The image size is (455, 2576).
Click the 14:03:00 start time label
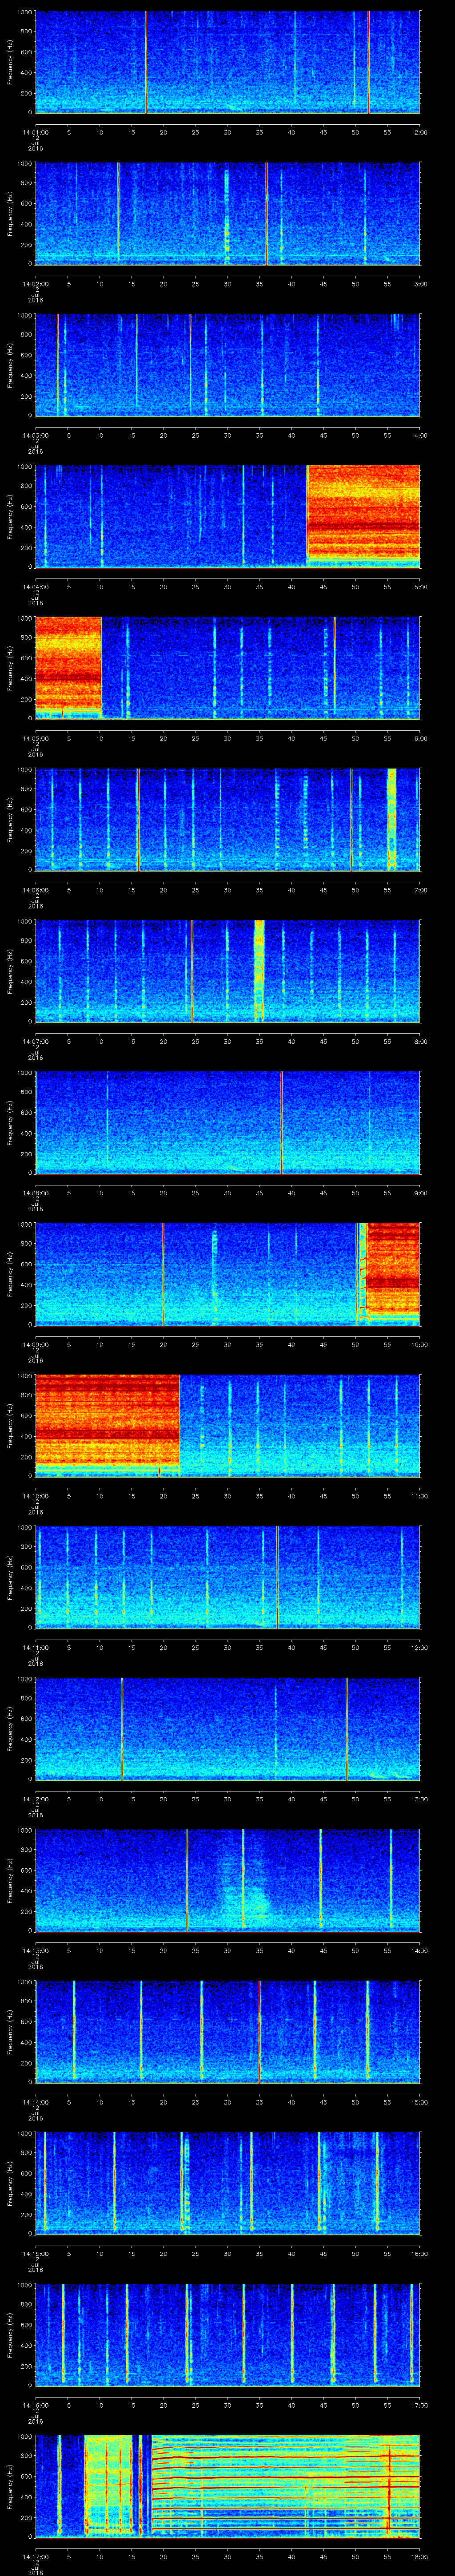click(x=36, y=434)
